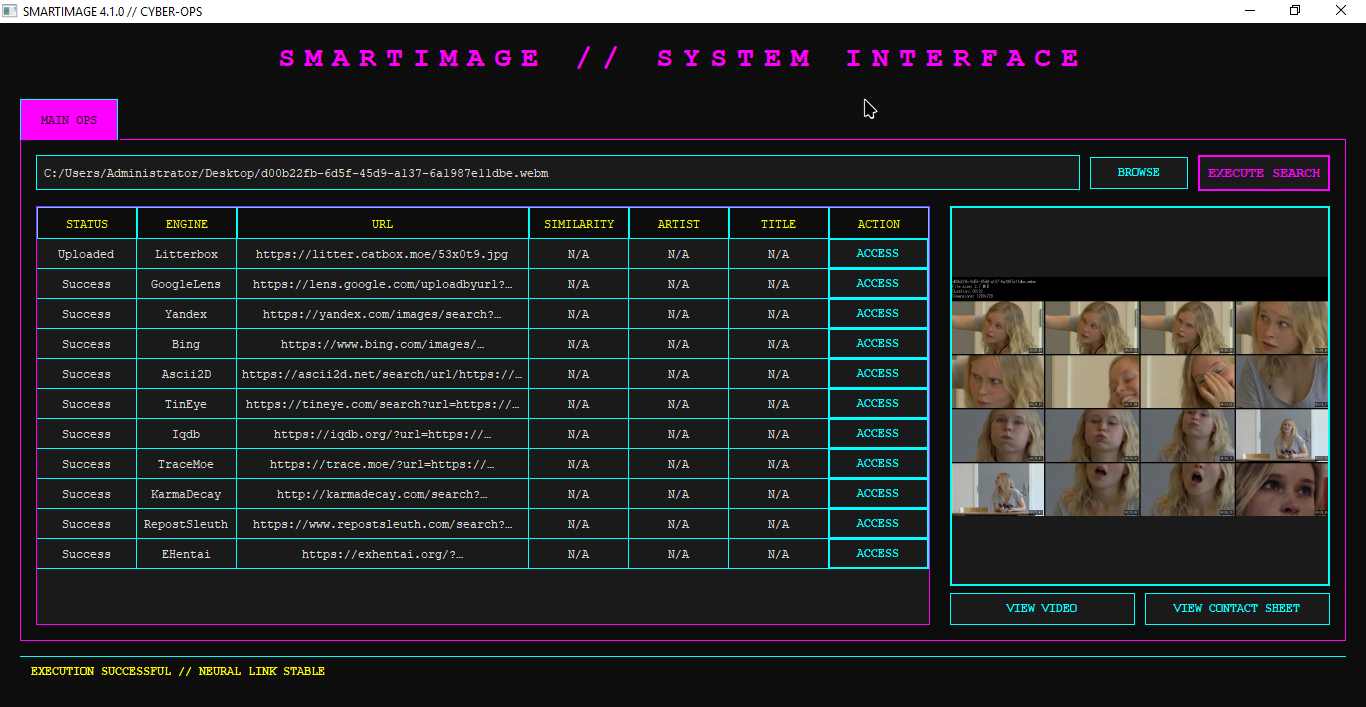
Task: Click ACCESS for Litterbox row
Action: point(878,254)
